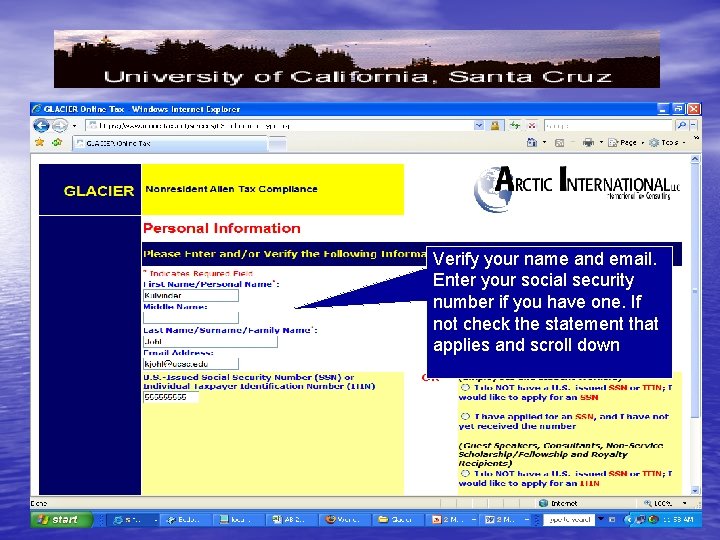Viewport: 720px width, 540px height.
Task: Open the recent pages dropdown beside Forward
Action: 74,125
